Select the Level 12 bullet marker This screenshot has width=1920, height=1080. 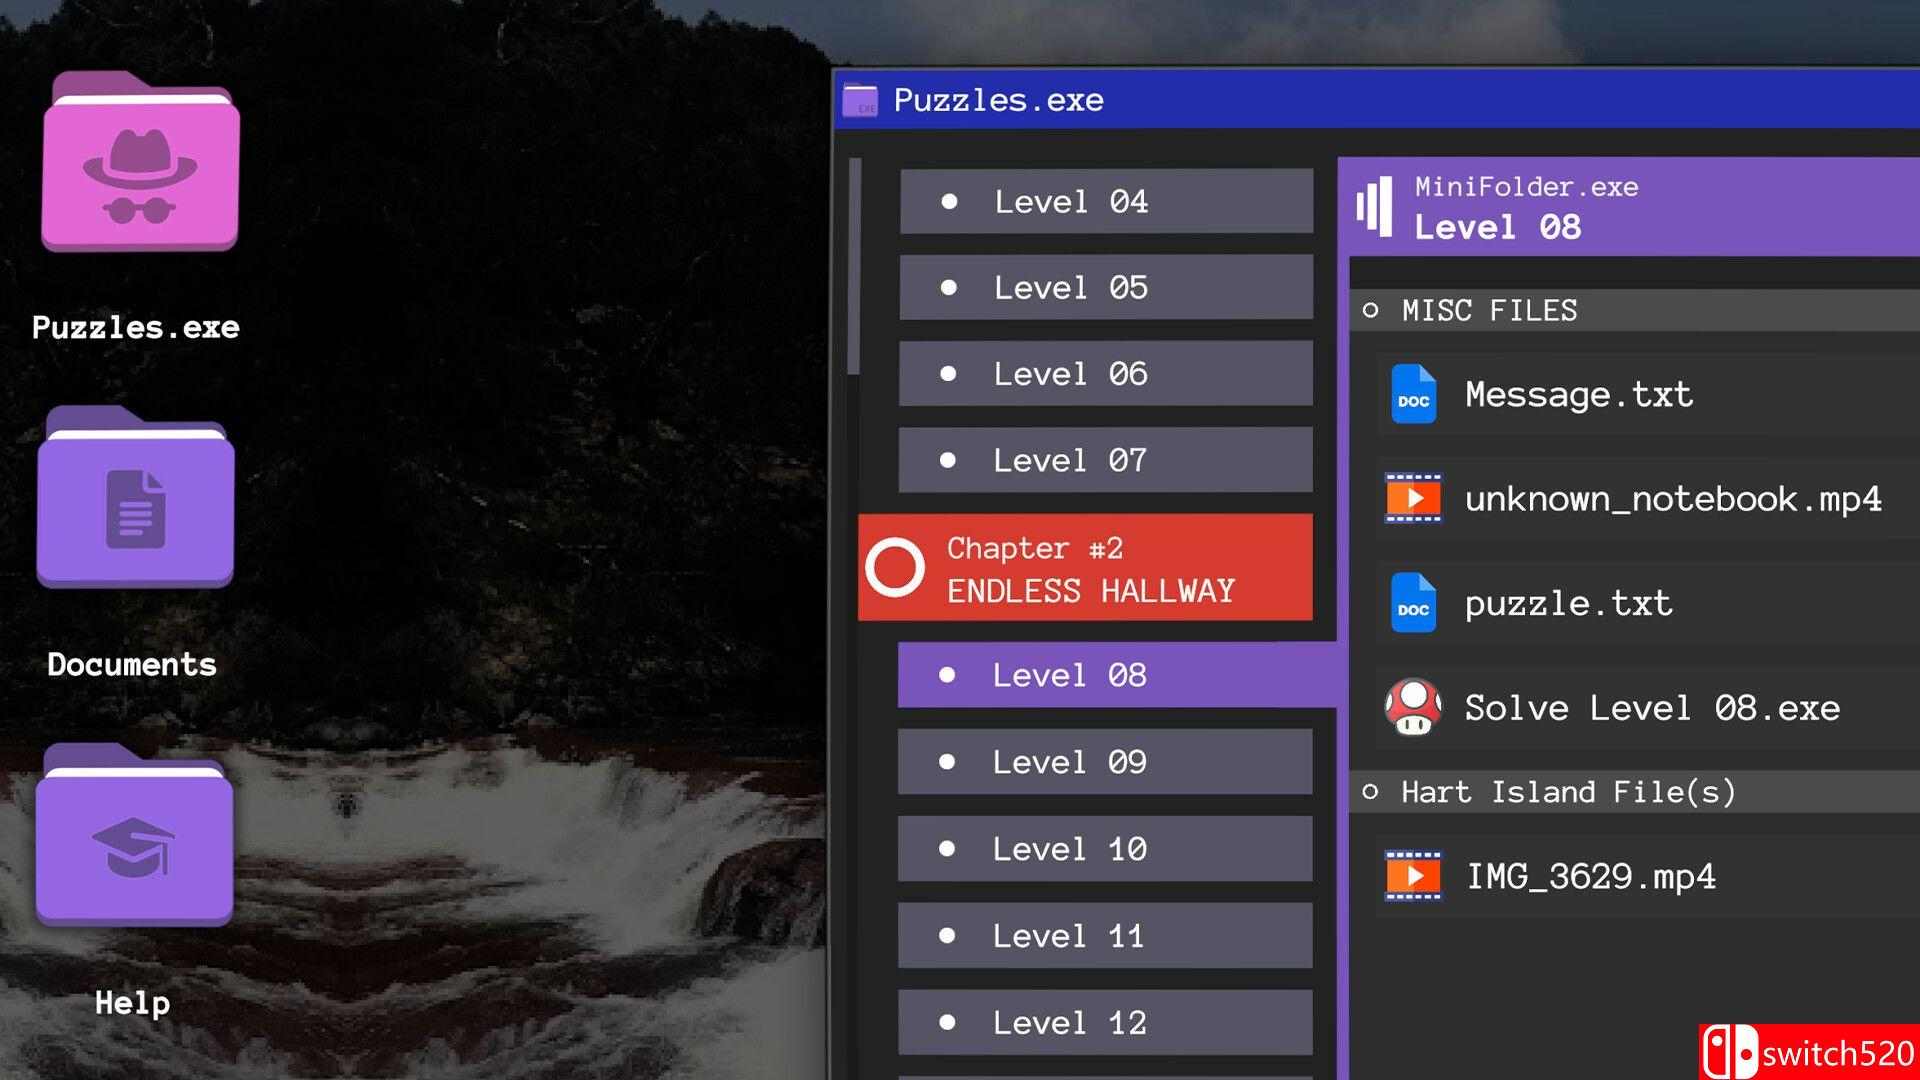point(947,1022)
